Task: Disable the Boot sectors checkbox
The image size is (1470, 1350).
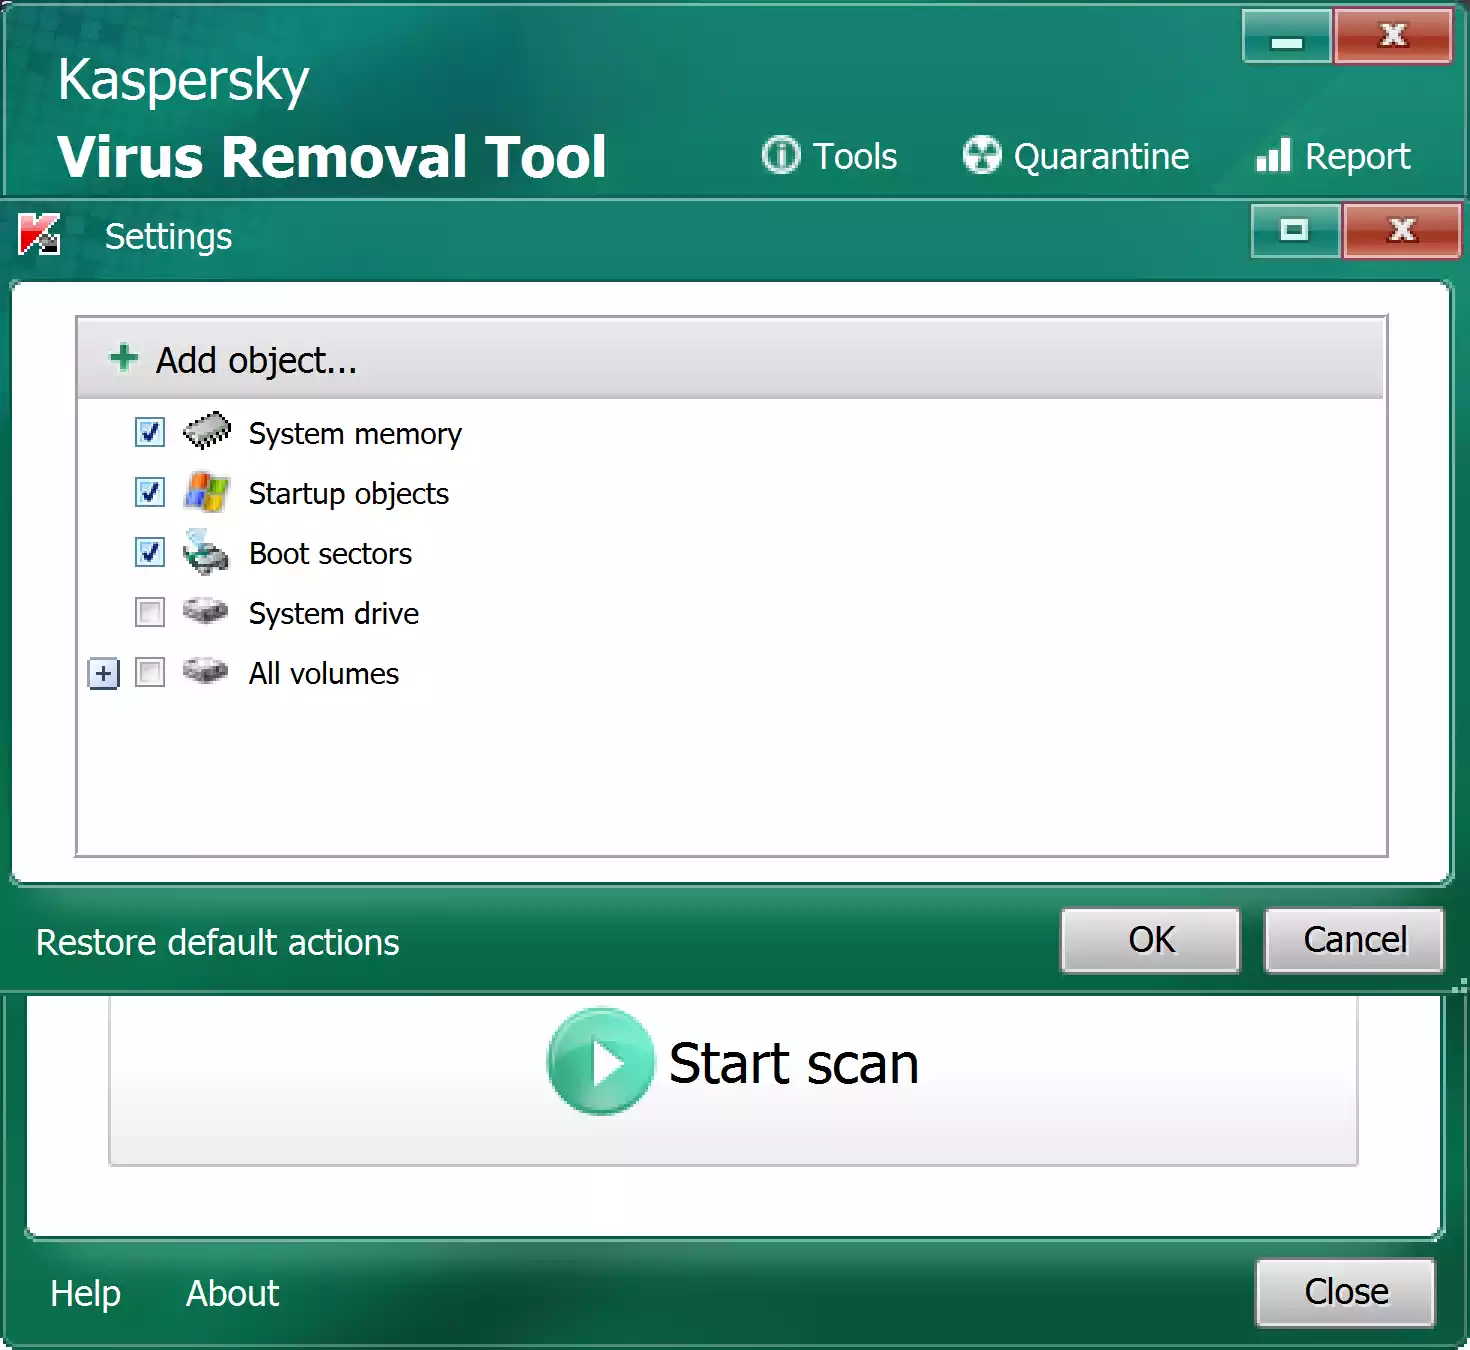Action: click(x=149, y=553)
